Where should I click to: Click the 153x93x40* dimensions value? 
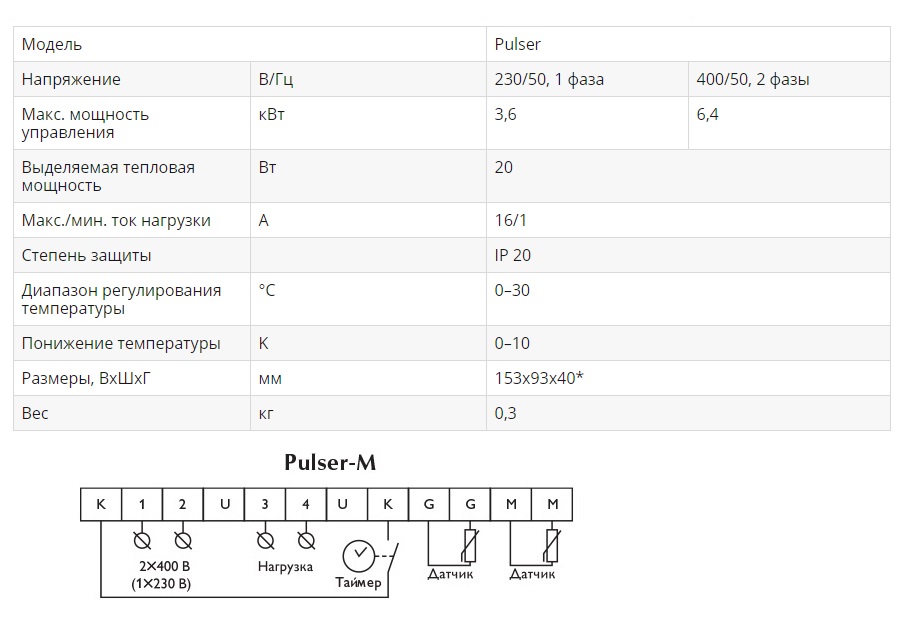[539, 378]
